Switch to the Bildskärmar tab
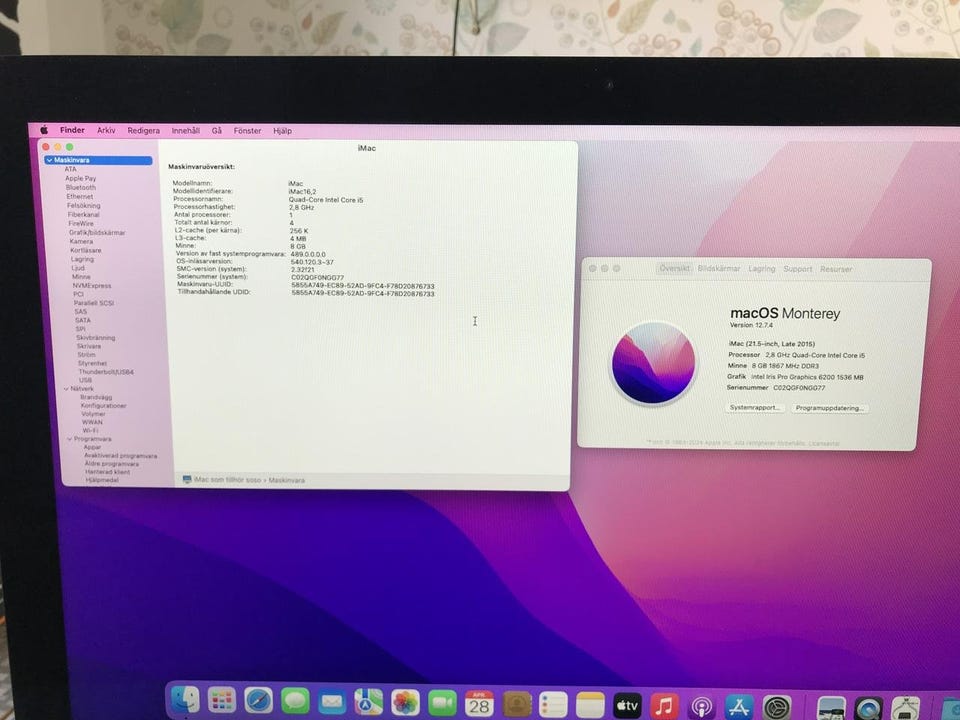Screen dimensions: 960x720 tap(719, 269)
